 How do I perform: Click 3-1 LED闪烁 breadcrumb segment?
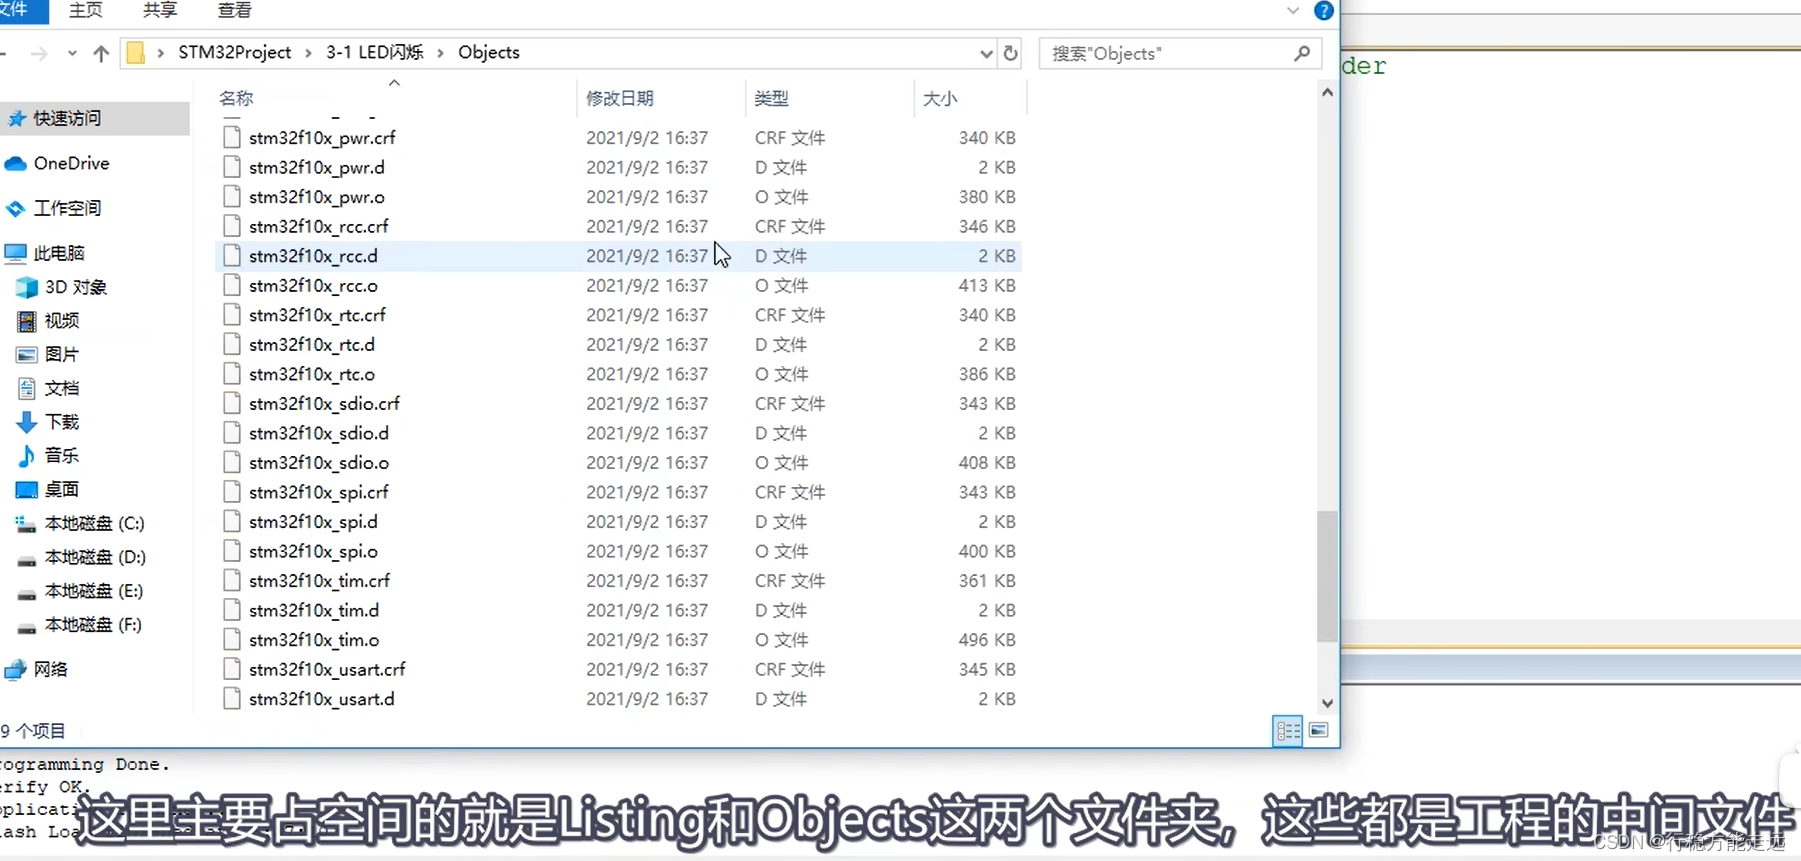(375, 52)
